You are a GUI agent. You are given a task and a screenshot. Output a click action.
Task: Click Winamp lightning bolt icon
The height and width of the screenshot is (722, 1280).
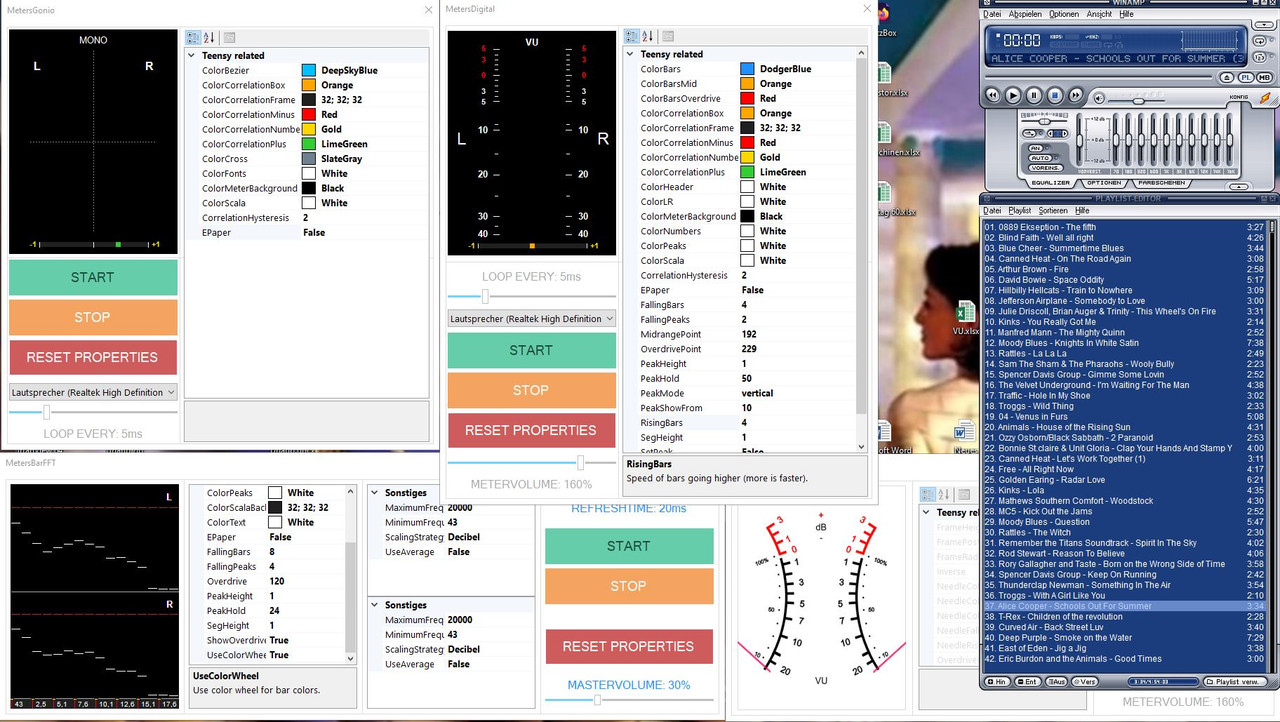(1265, 98)
